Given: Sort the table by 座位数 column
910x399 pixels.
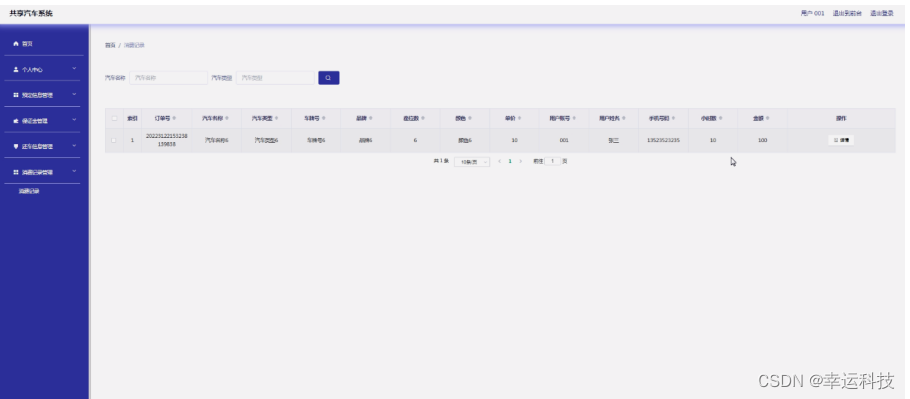Looking at the screenshot, I should click(423, 118).
